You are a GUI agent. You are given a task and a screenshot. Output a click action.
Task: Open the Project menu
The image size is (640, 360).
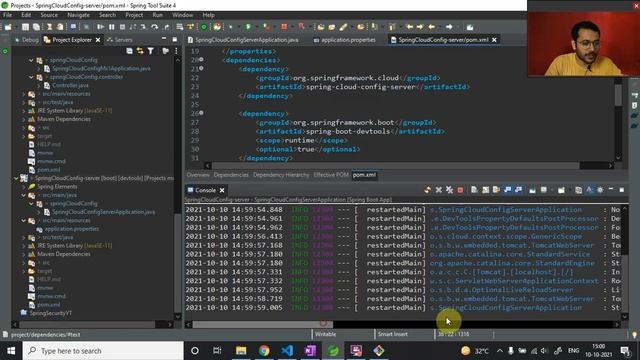[x=134, y=15]
